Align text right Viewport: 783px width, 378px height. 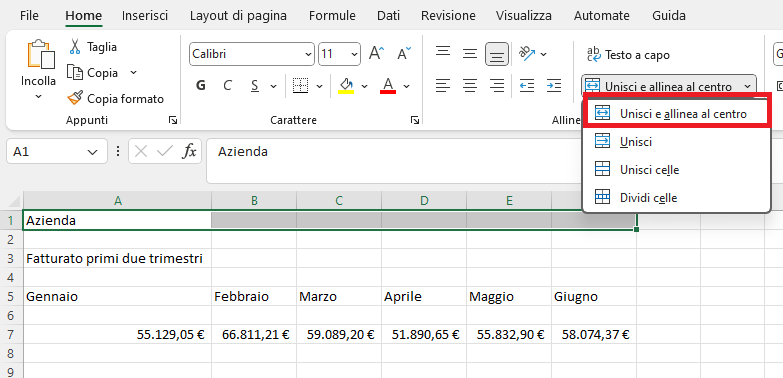pyautogui.click(x=497, y=86)
